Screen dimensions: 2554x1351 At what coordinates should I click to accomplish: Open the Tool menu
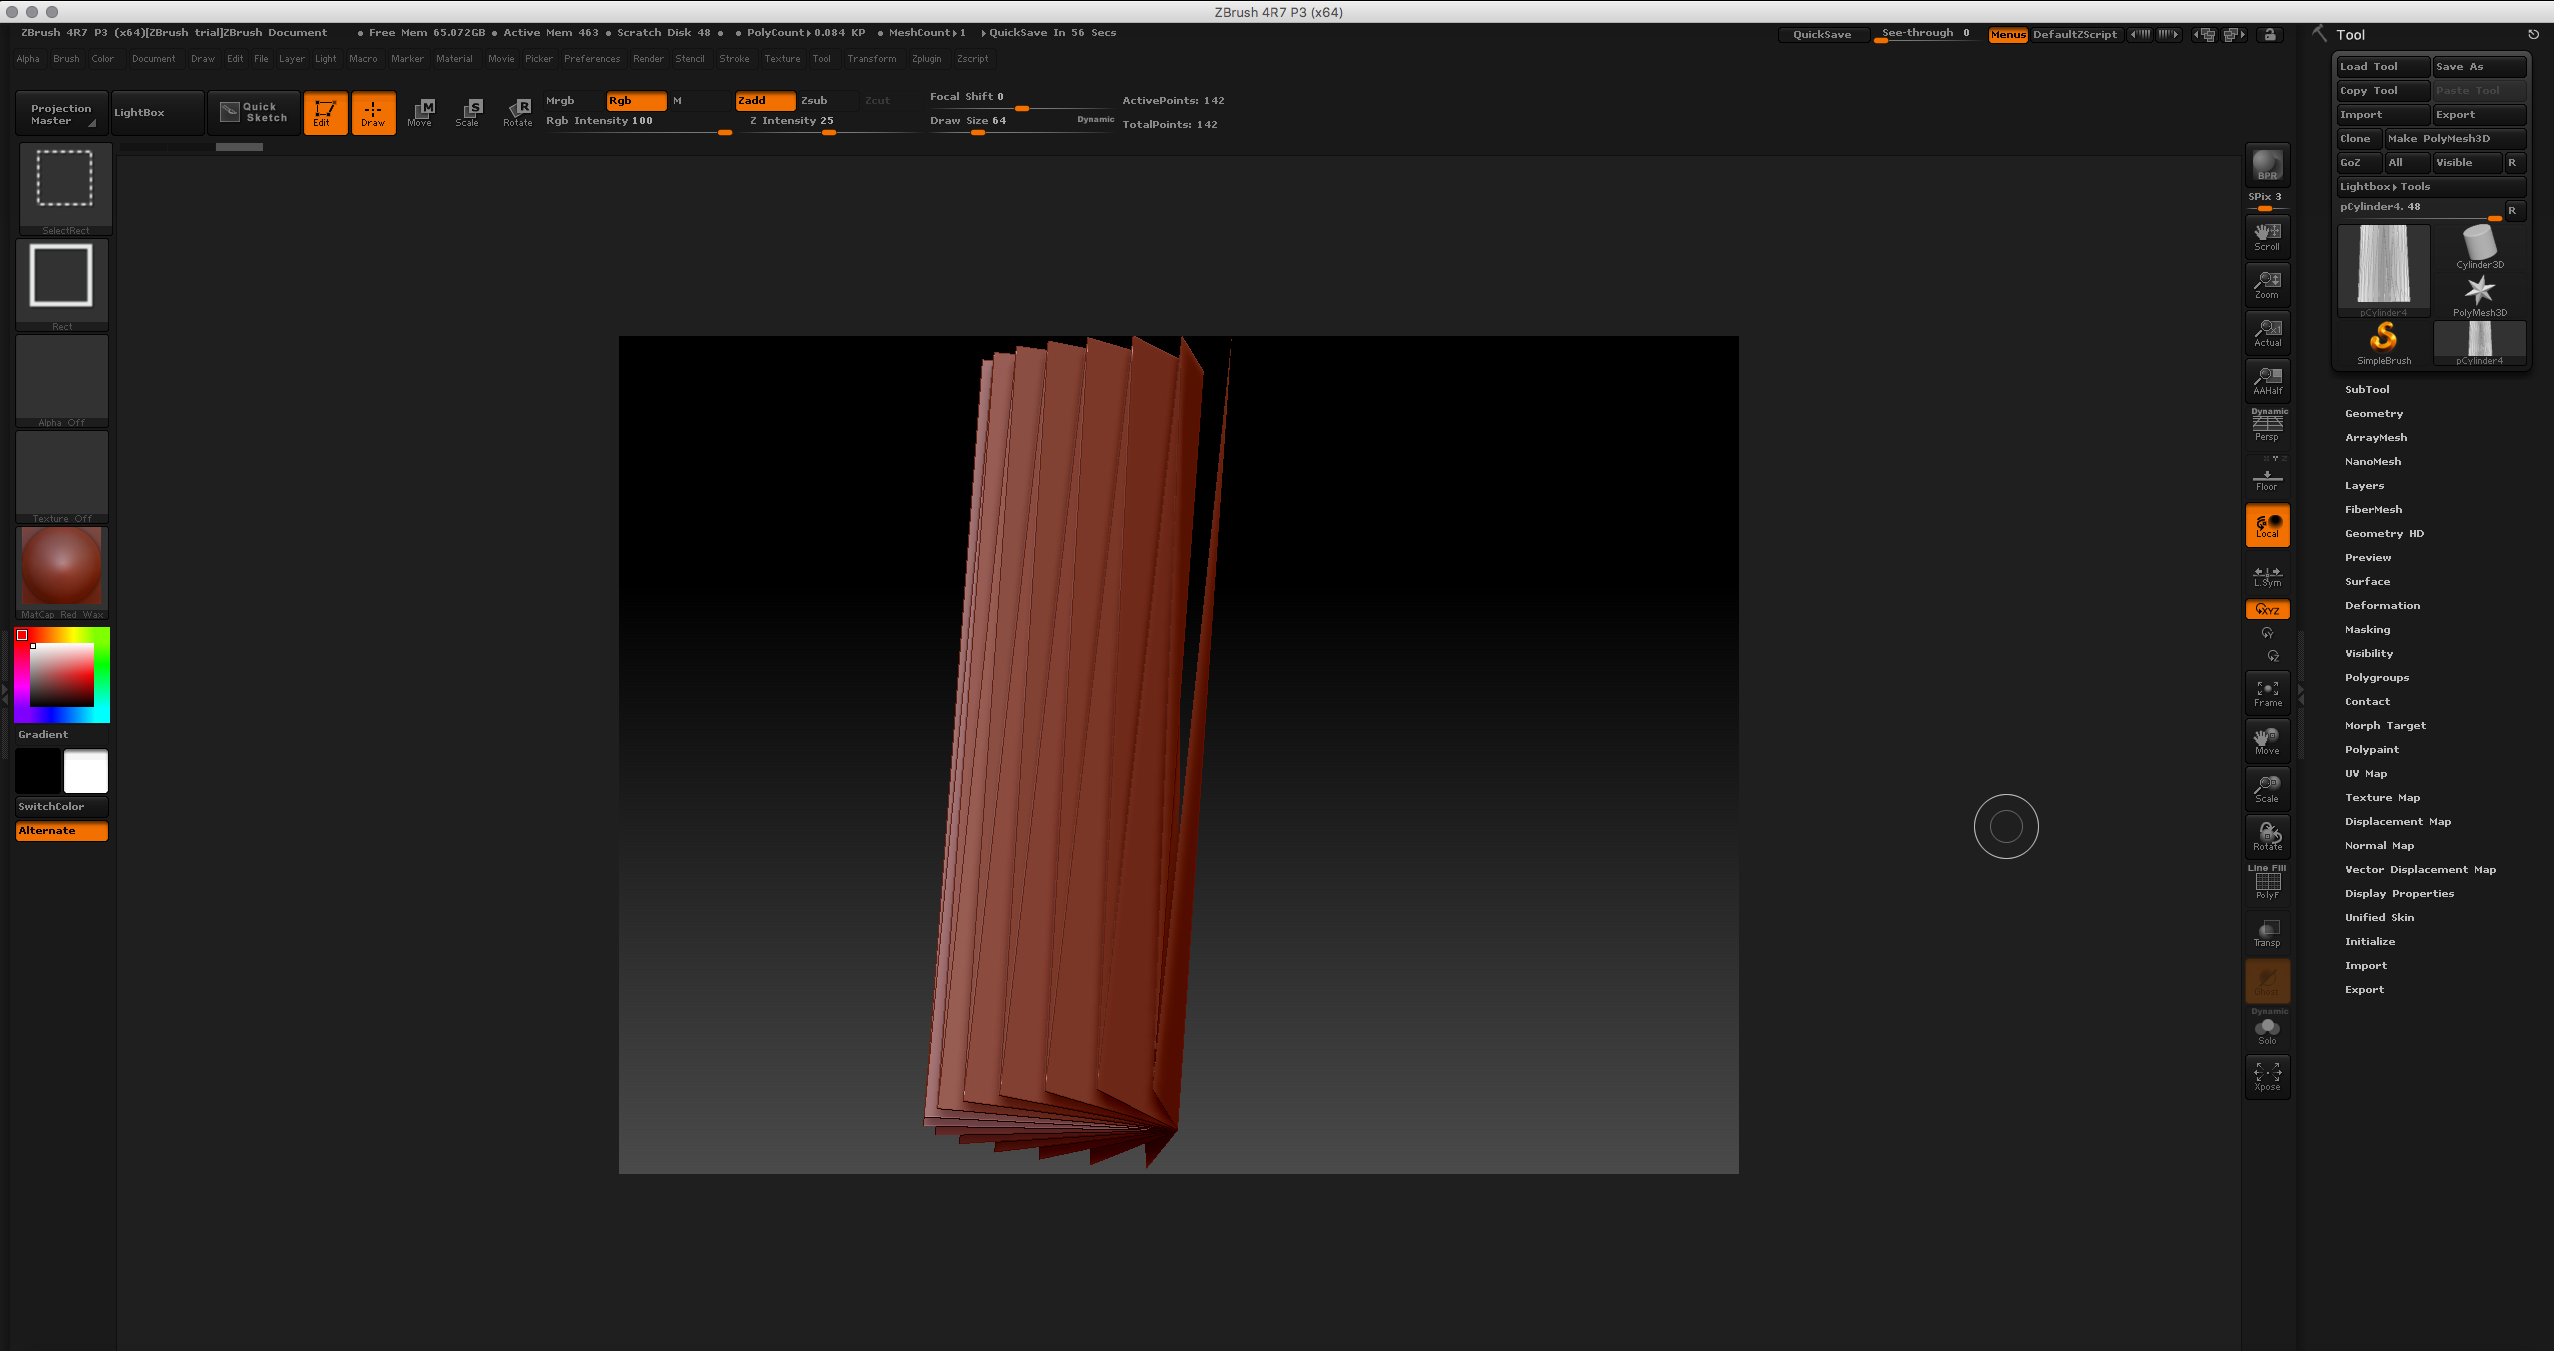coord(822,58)
